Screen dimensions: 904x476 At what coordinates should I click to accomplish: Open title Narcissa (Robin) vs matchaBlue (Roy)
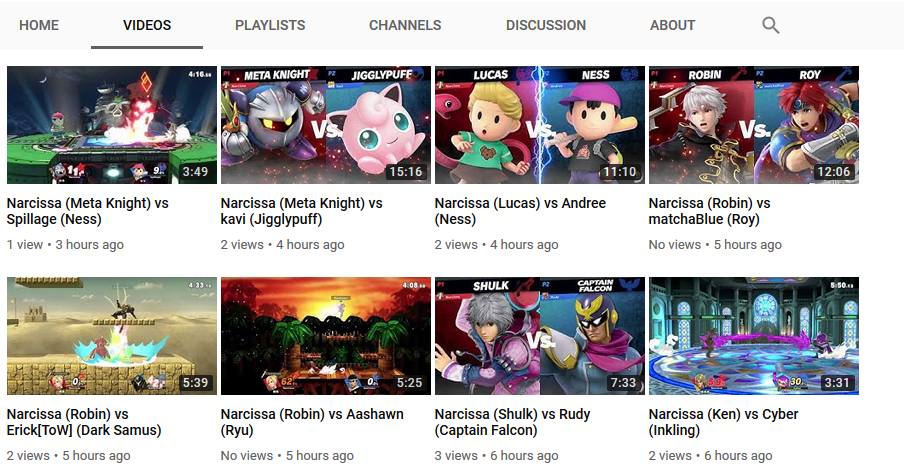pos(709,211)
